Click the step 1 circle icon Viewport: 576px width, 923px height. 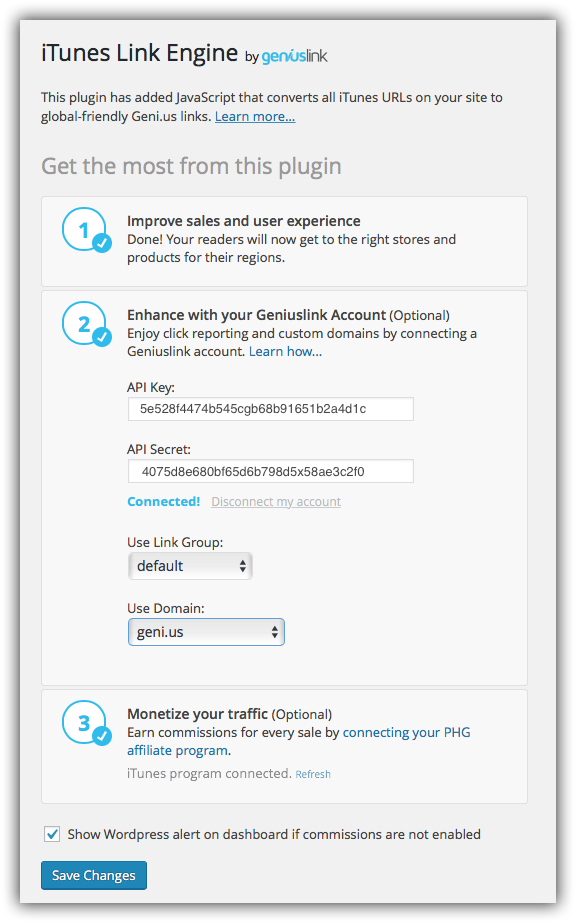(86, 230)
